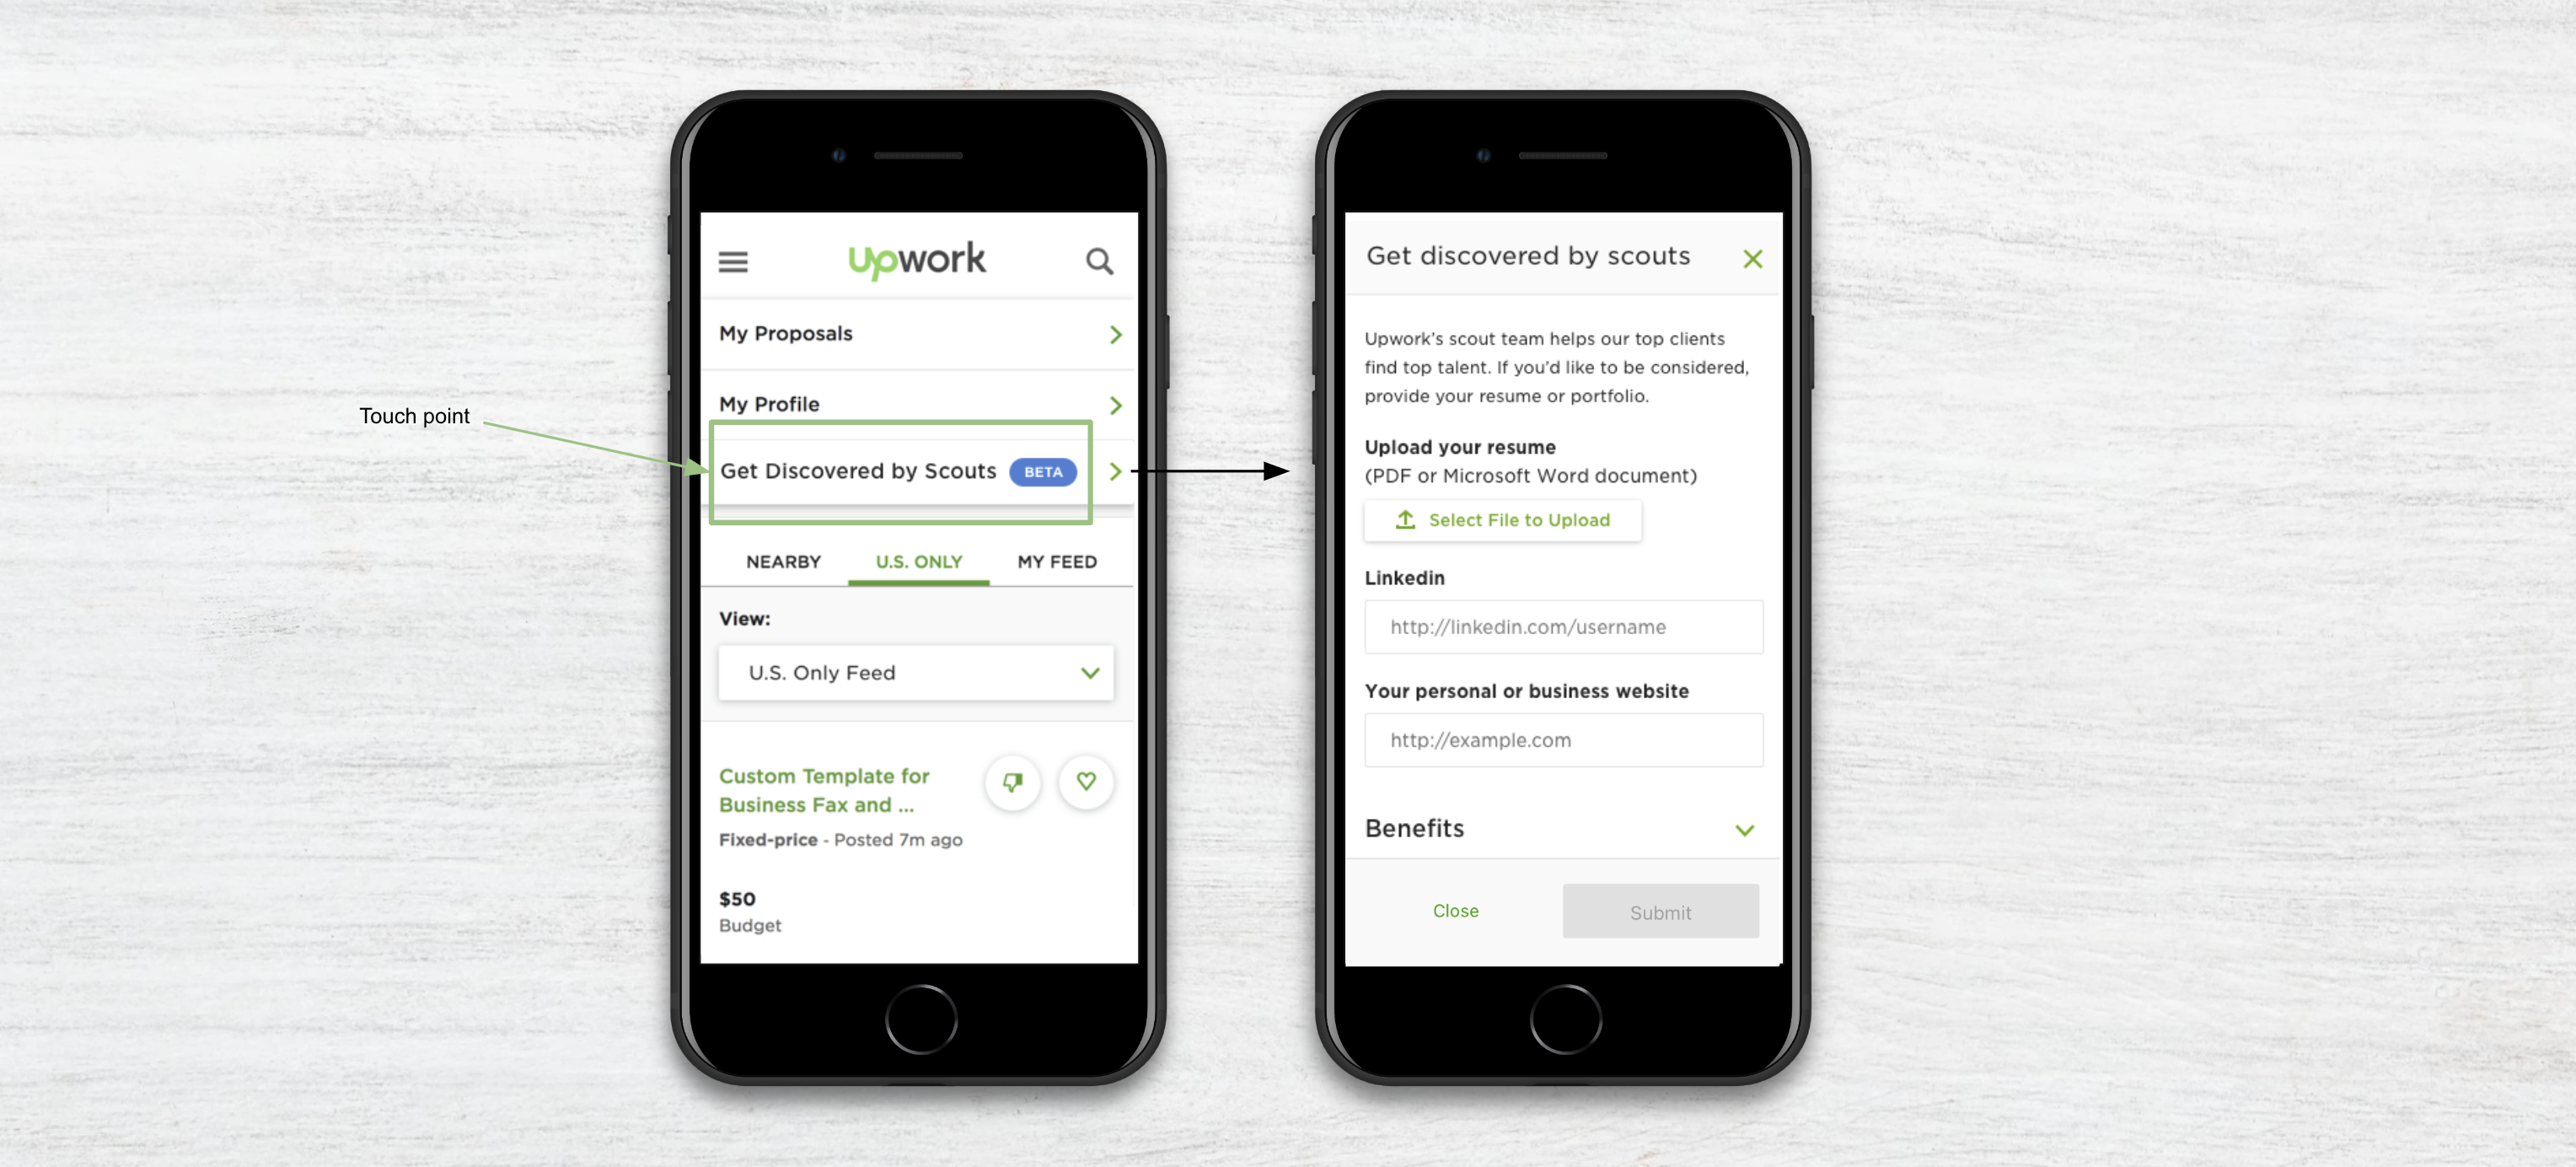Open the U.S. Only Feed dropdown
Viewport: 2576px width, 1167px height.
[915, 672]
